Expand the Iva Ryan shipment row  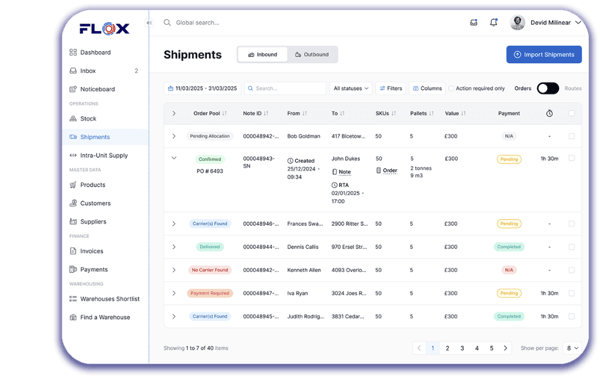tap(174, 293)
